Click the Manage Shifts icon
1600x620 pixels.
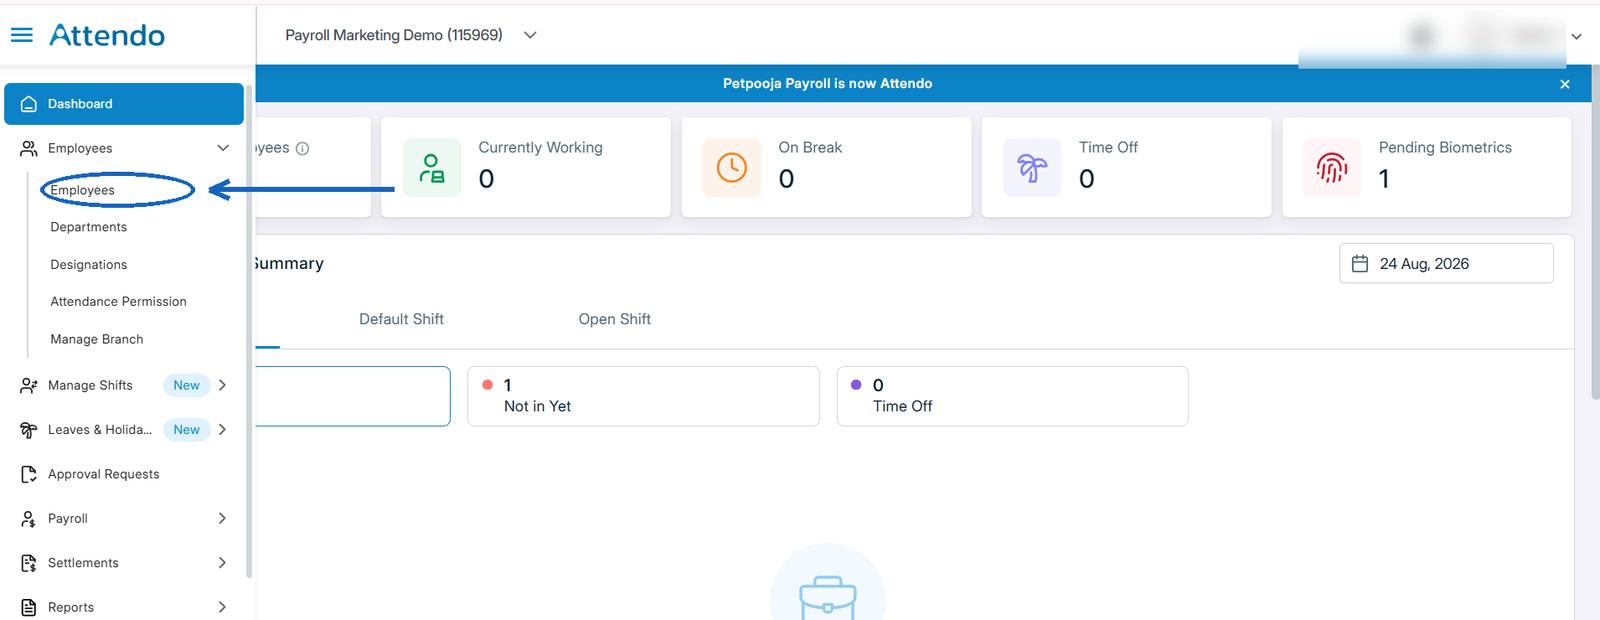click(29, 385)
